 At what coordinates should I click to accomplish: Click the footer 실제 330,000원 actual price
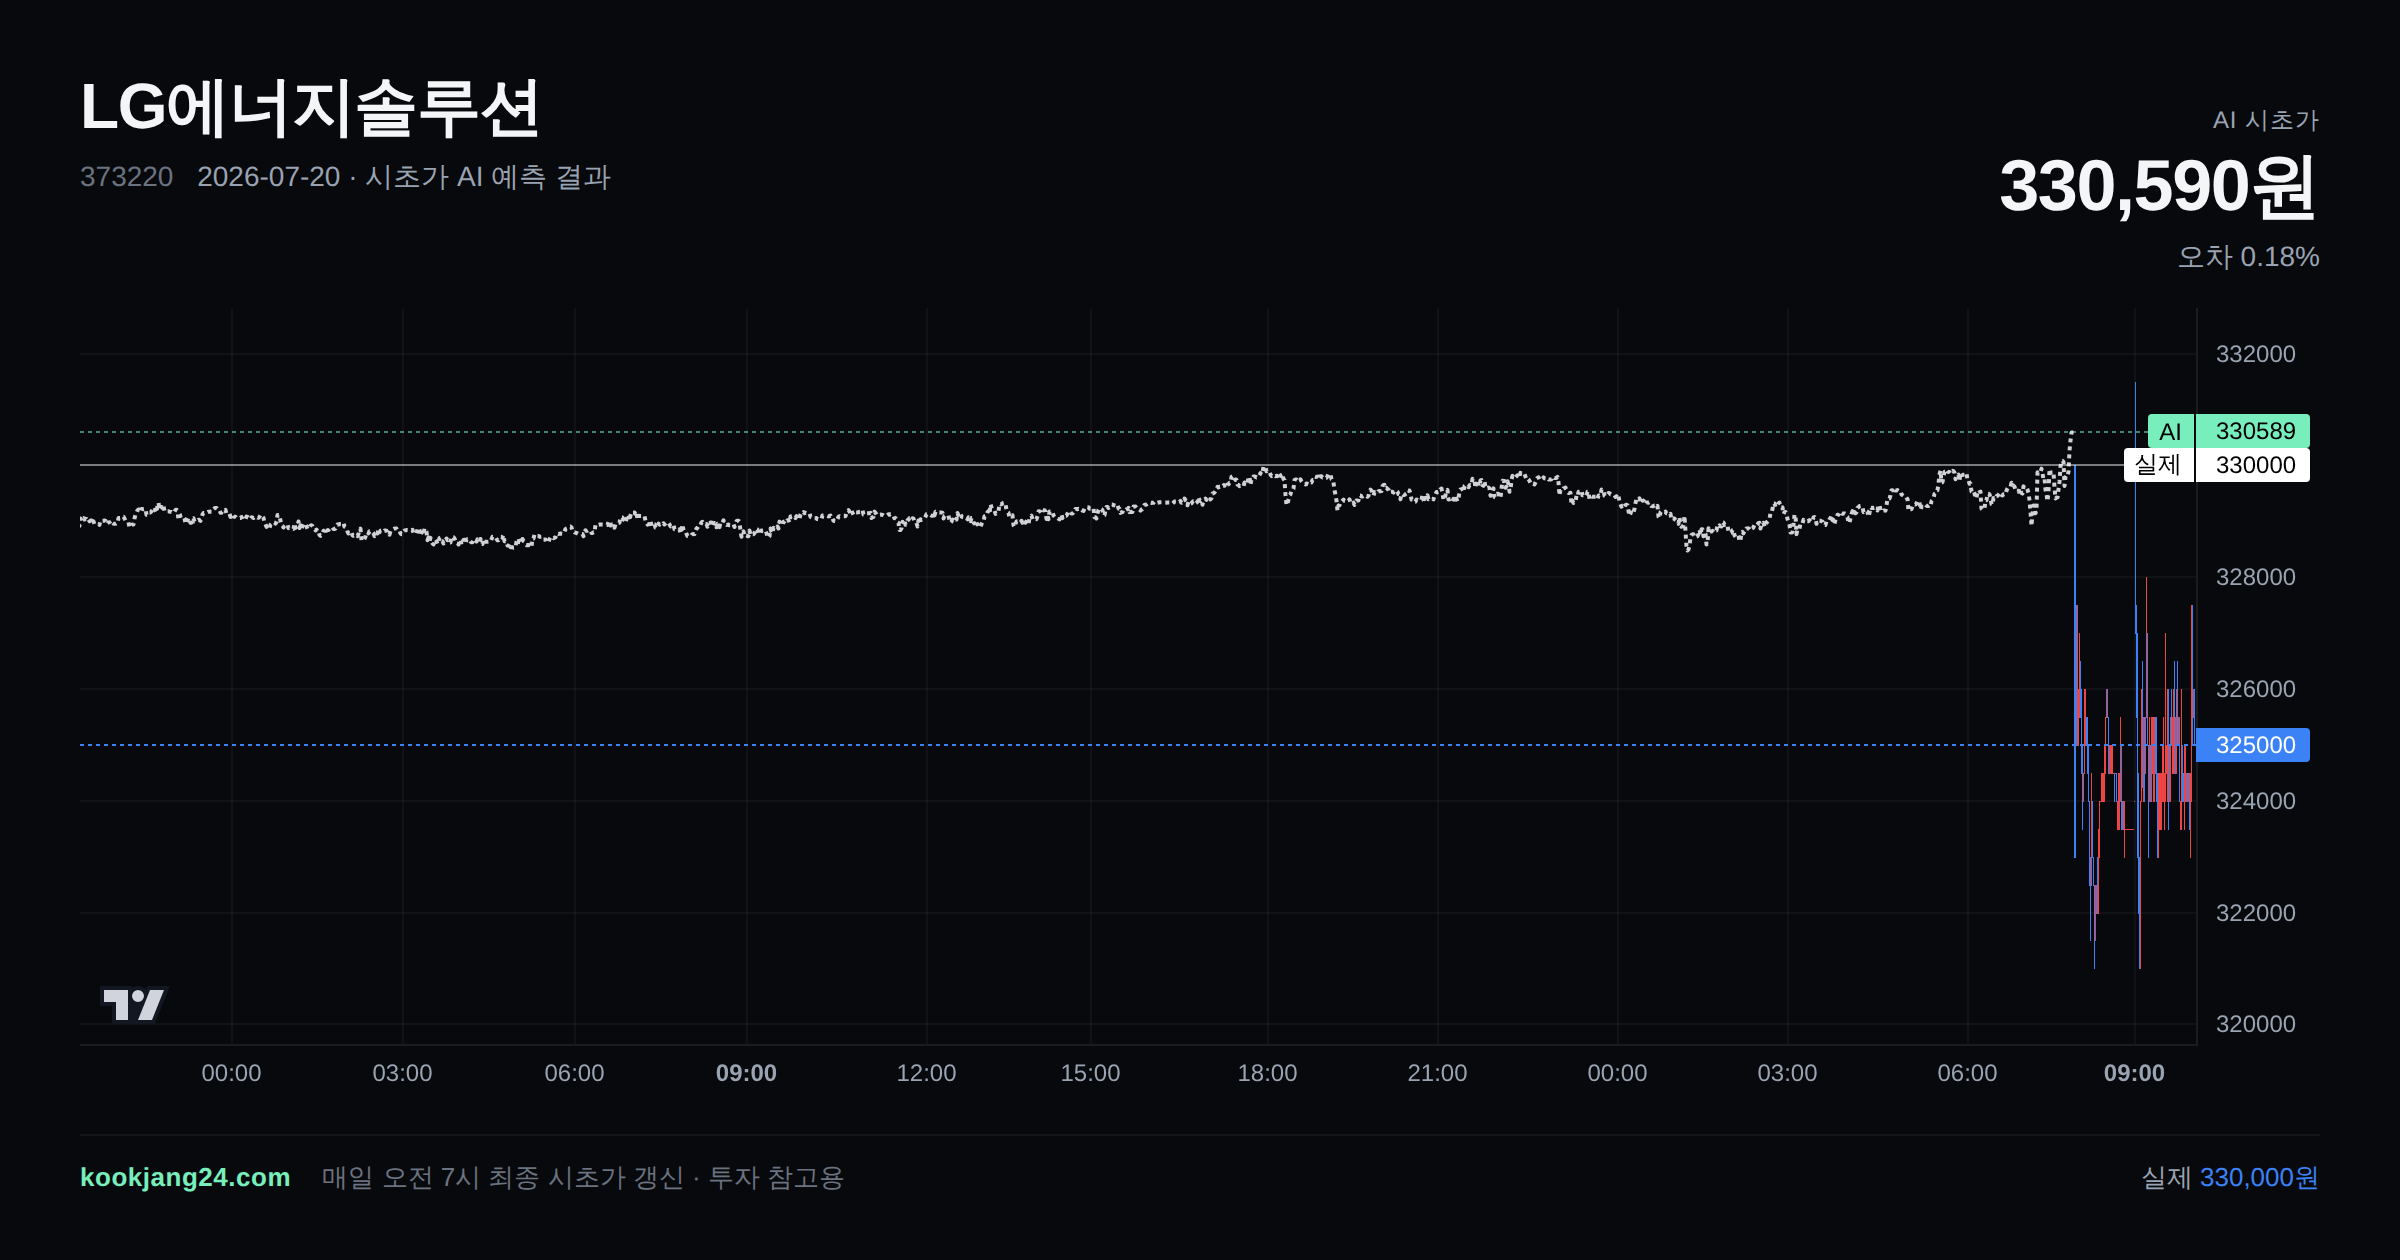coord(2230,1178)
